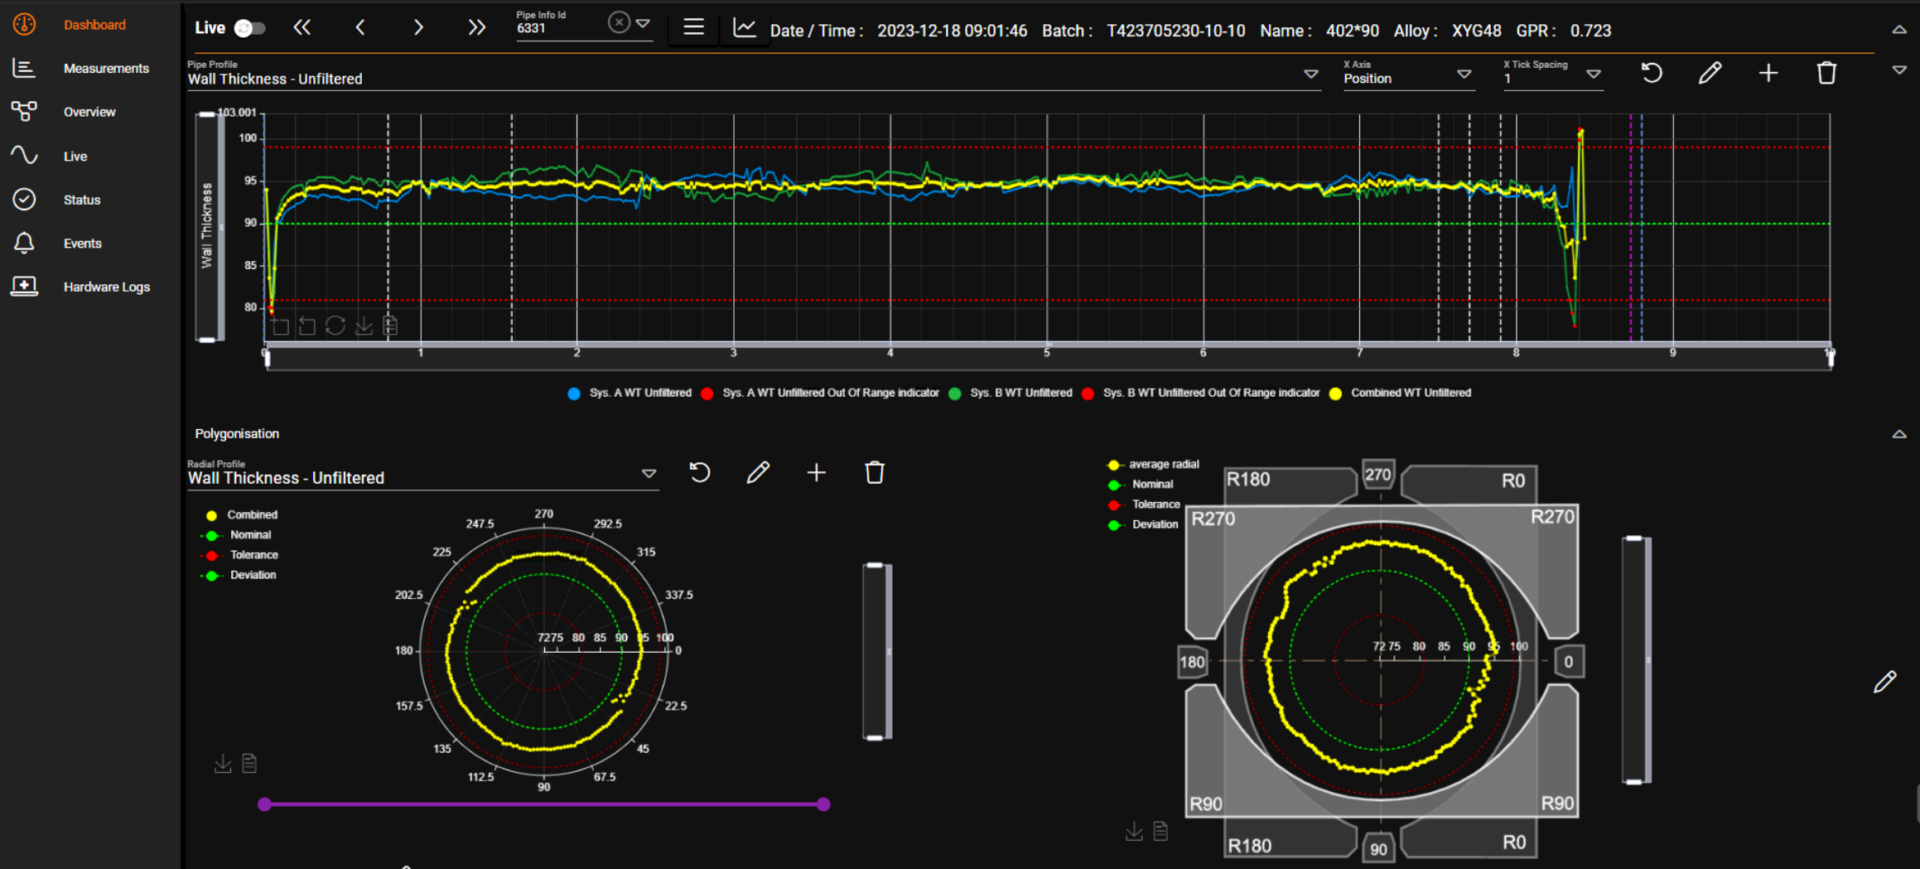This screenshot has width=1920, height=869.
Task: Open the X Tick Spacing dropdown
Action: (x=1594, y=74)
